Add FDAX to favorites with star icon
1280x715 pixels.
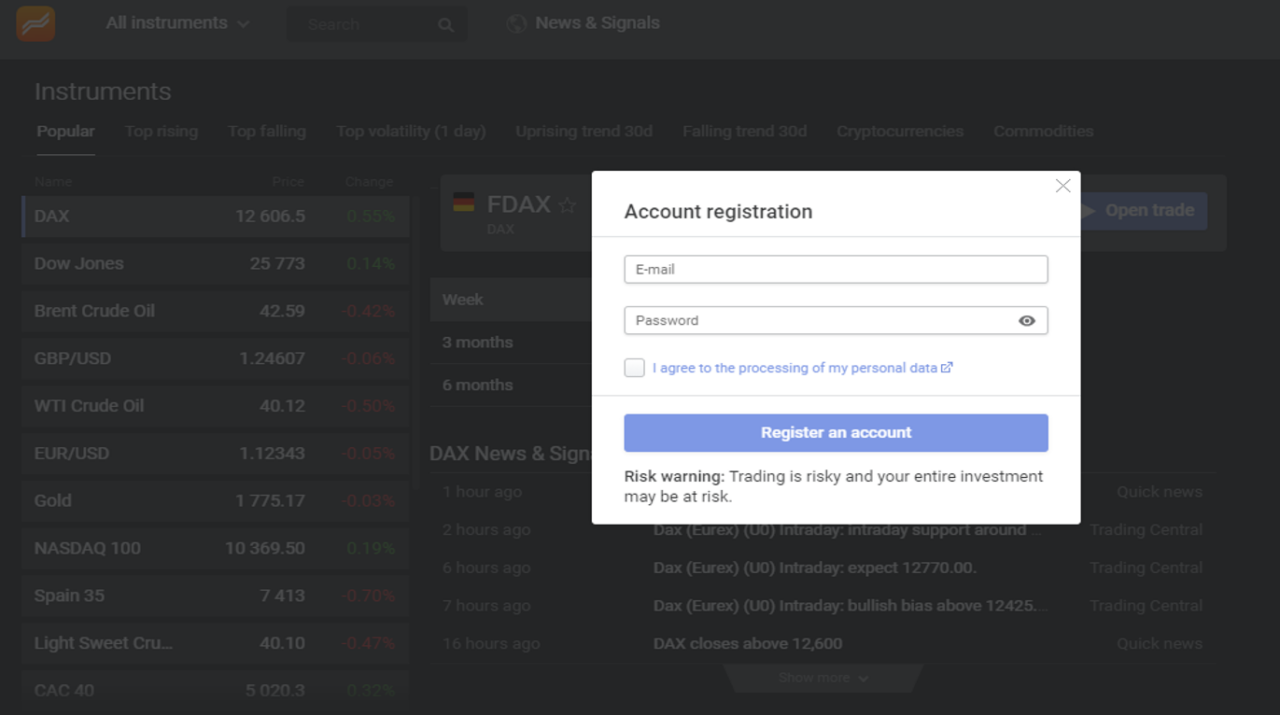pyautogui.click(x=567, y=206)
